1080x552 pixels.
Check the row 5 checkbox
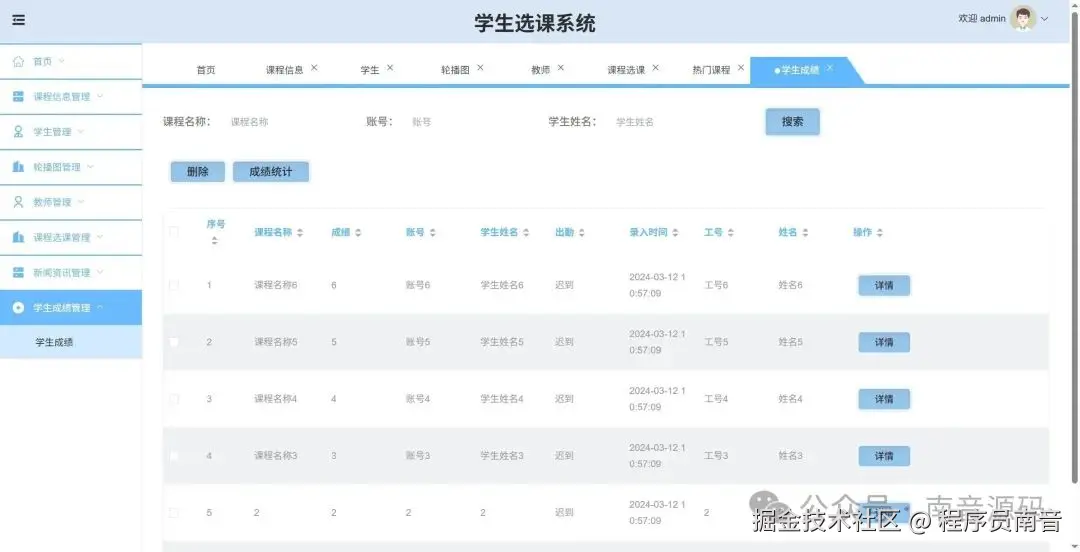(174, 513)
